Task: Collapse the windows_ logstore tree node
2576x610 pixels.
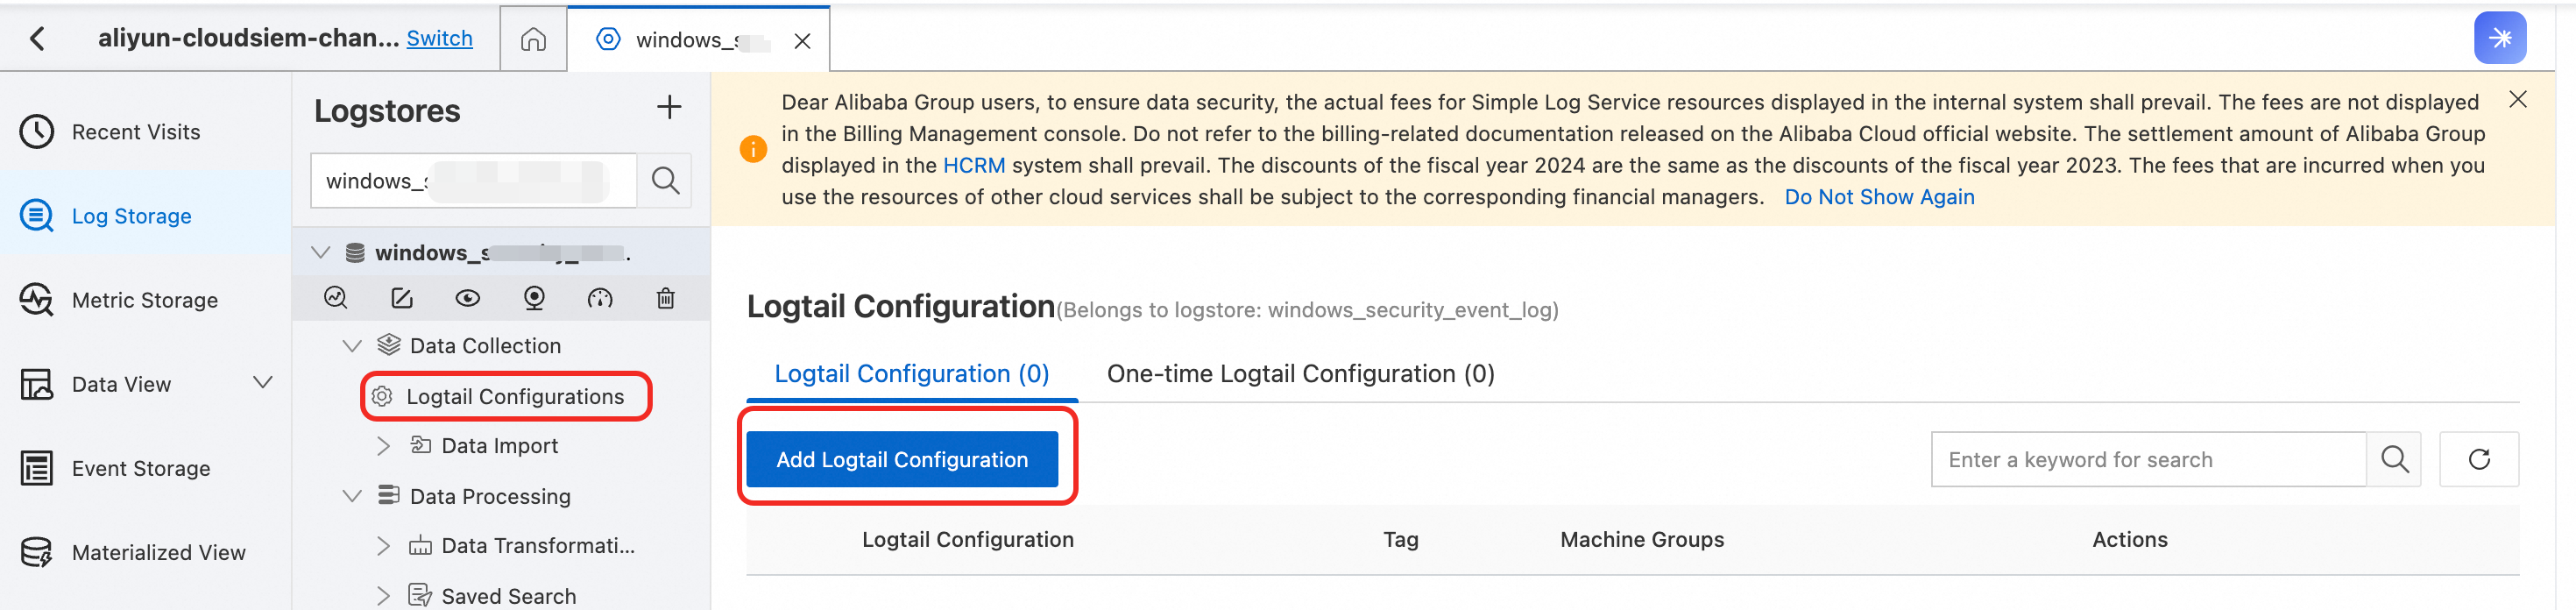Action: click(x=321, y=252)
